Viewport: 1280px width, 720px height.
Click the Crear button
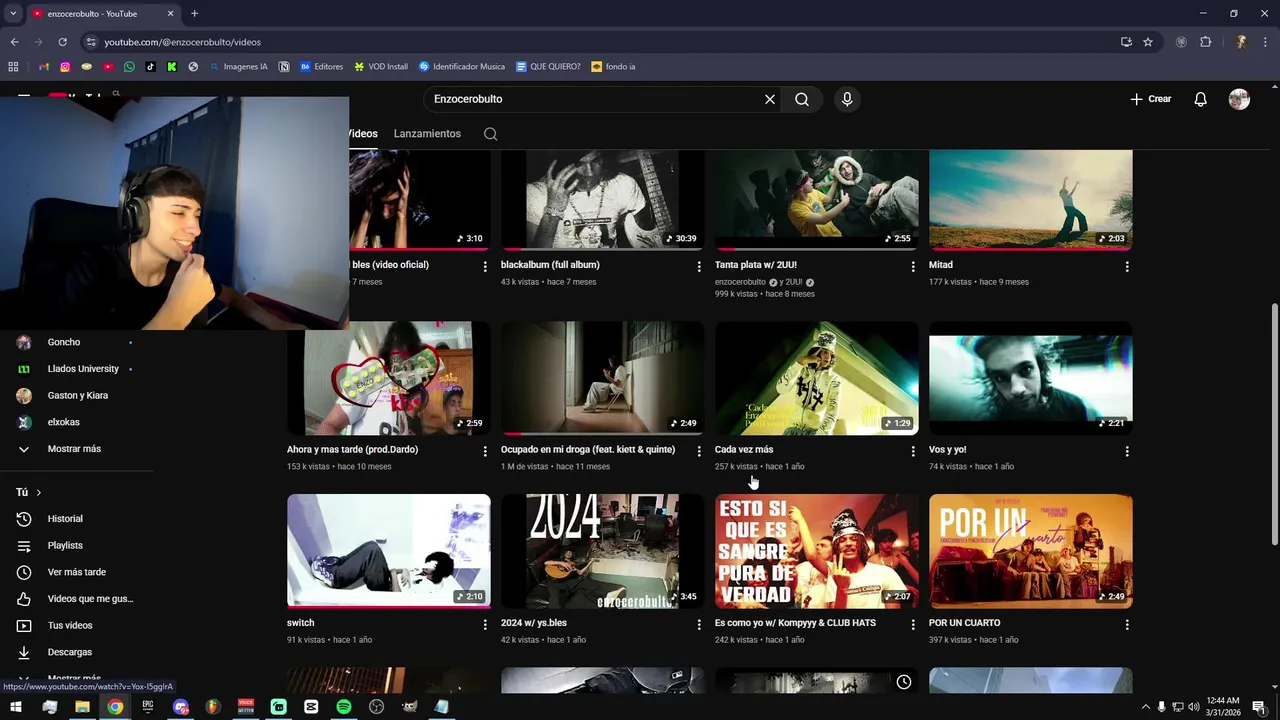(x=1150, y=99)
